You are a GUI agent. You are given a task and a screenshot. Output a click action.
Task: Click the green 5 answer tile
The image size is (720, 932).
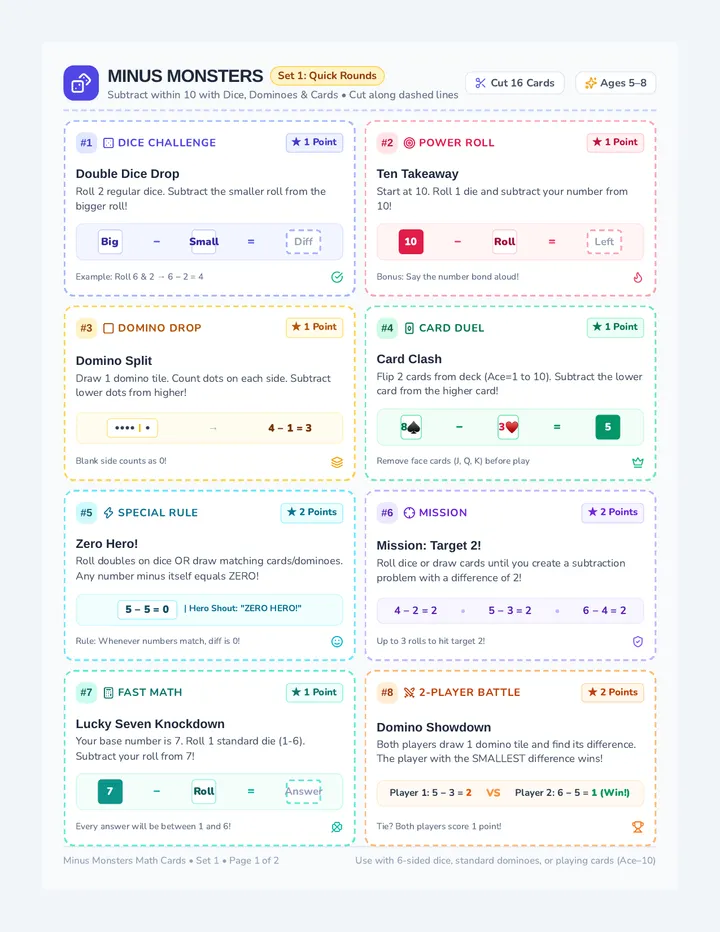tap(608, 427)
